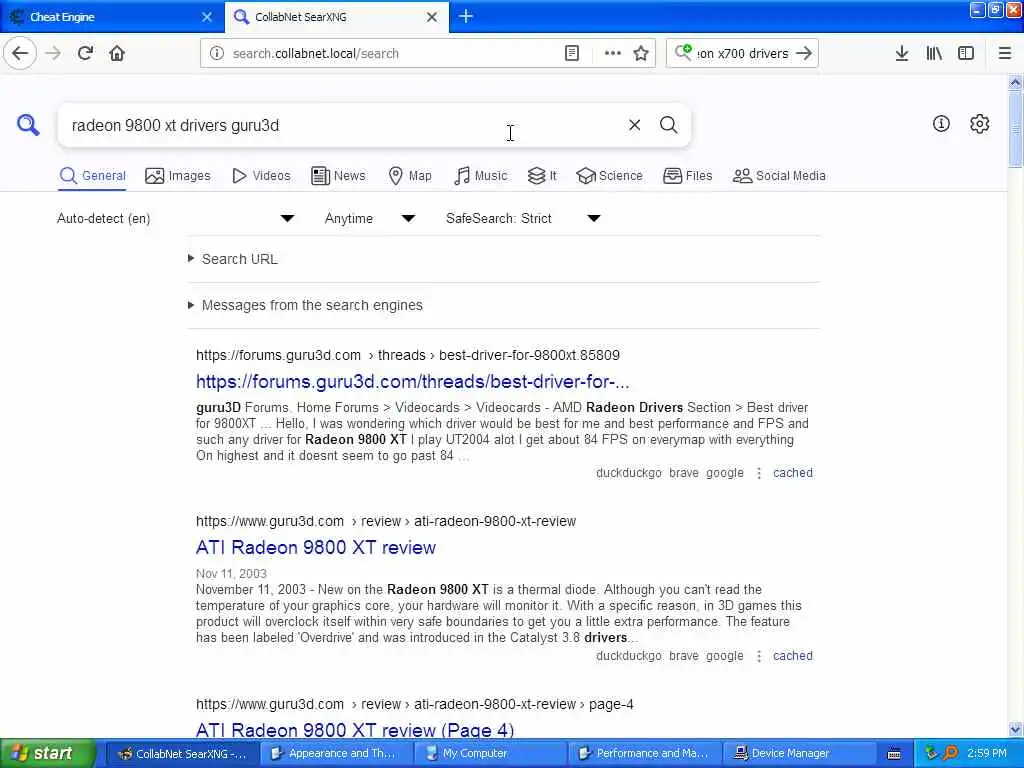Viewport: 1024px width, 768px height.
Task: Open page actions three-dot menu
Action: click(613, 53)
